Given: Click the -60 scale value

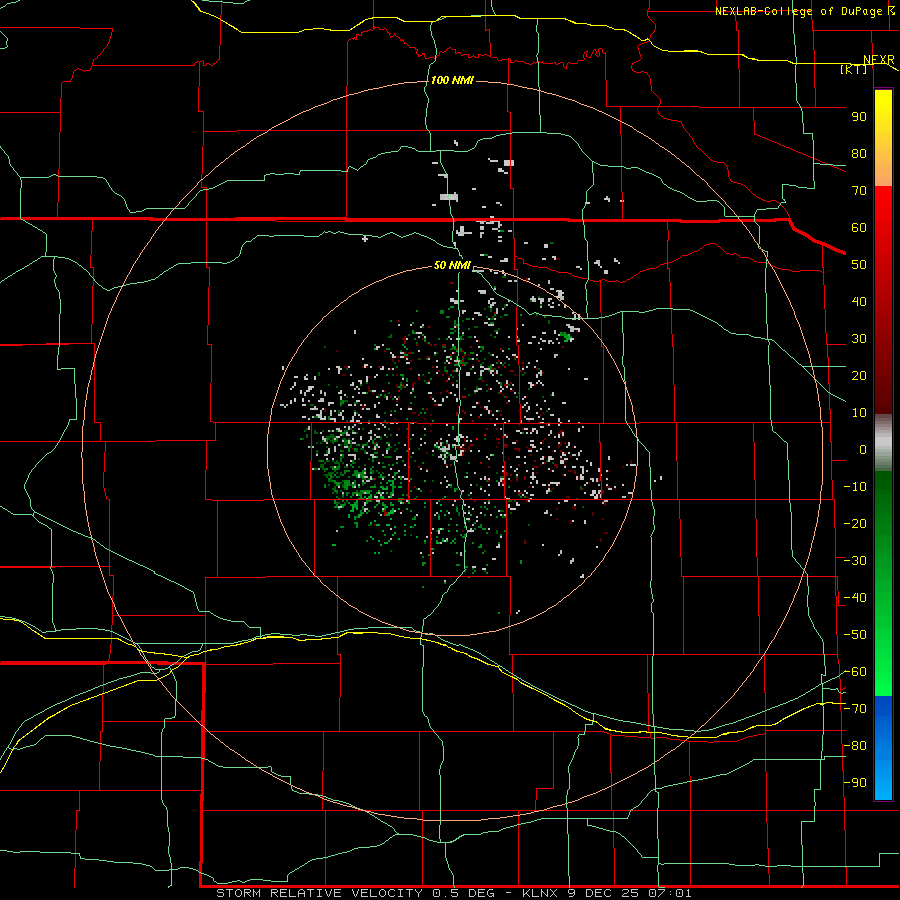Looking at the screenshot, I should (855, 672).
